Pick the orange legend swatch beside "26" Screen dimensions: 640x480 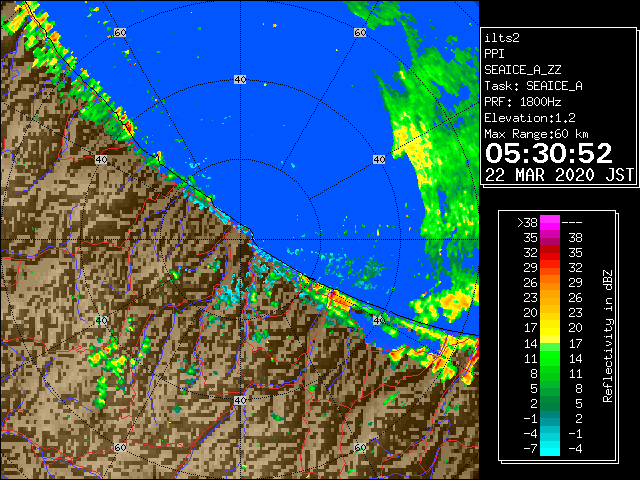550,283
